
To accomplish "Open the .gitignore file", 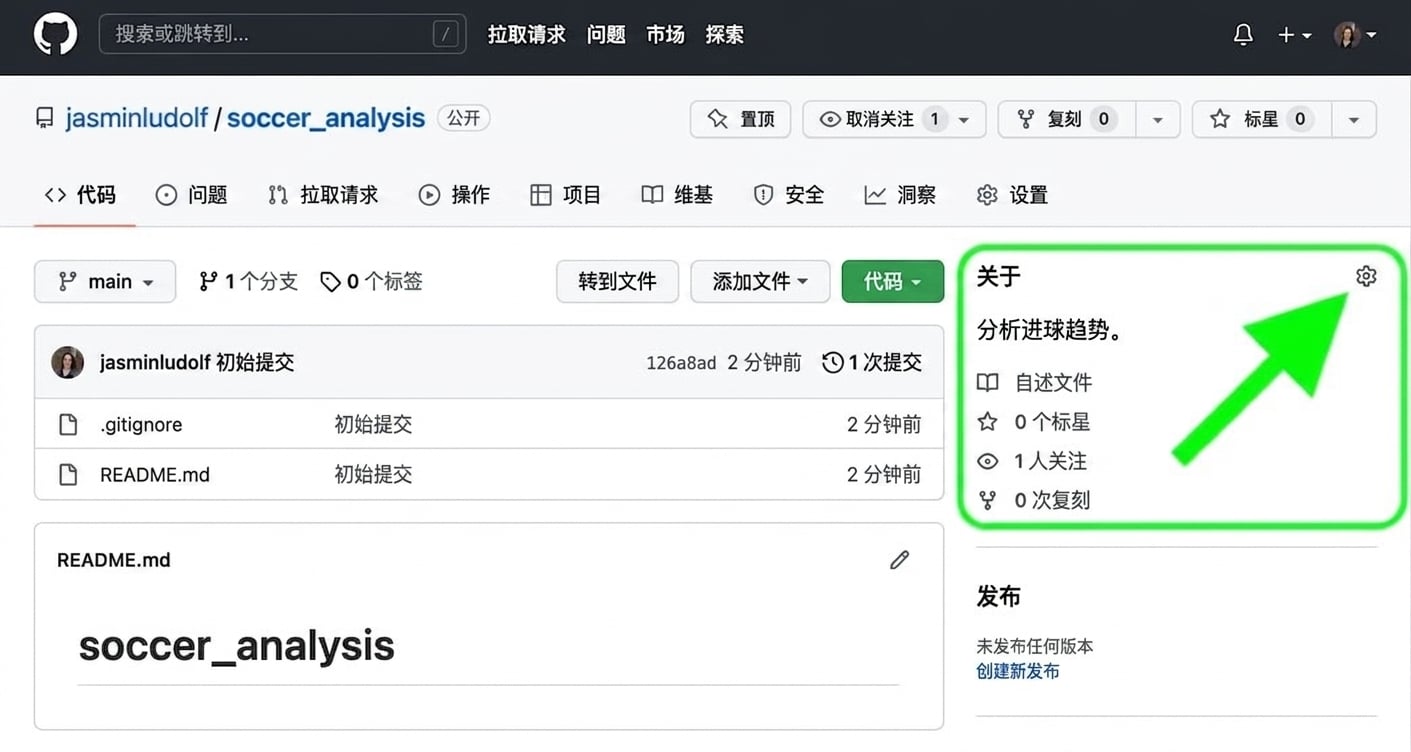I will (141, 425).
